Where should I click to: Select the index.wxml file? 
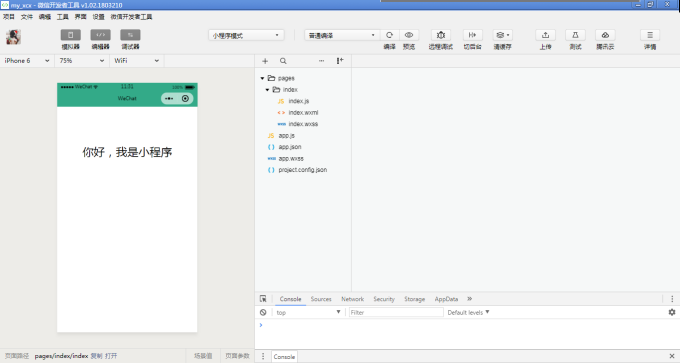303,112
